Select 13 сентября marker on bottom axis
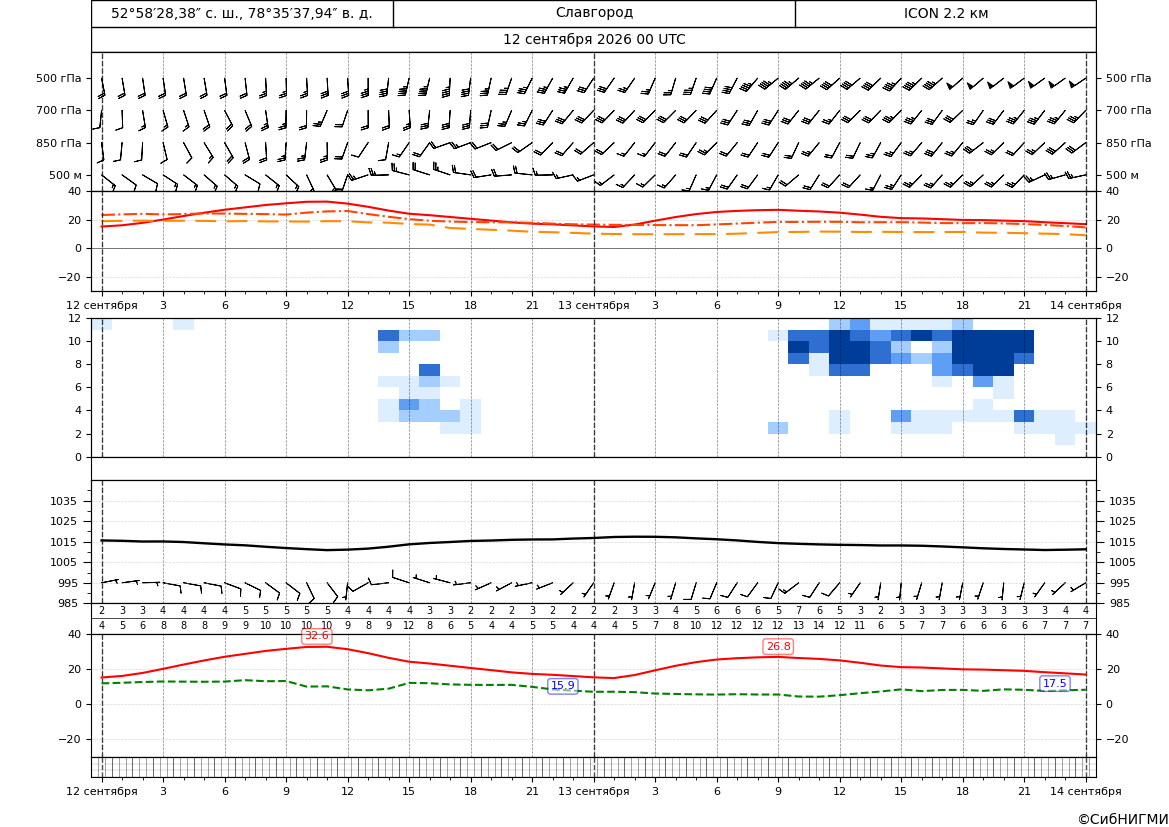Image resolution: width=1169 pixels, height=827 pixels. [x=594, y=791]
